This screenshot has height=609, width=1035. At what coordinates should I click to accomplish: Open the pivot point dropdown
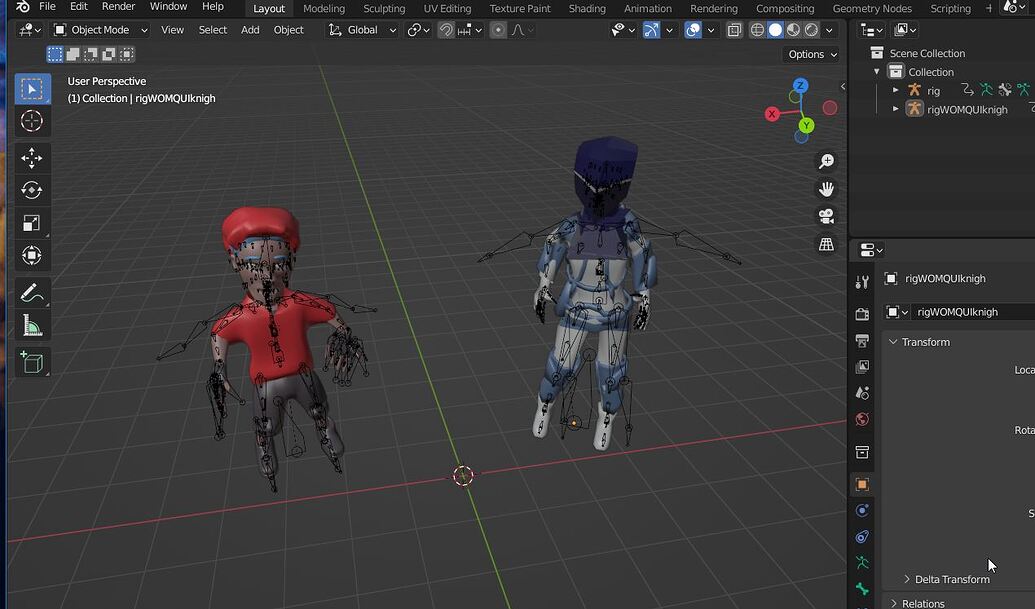tap(418, 30)
